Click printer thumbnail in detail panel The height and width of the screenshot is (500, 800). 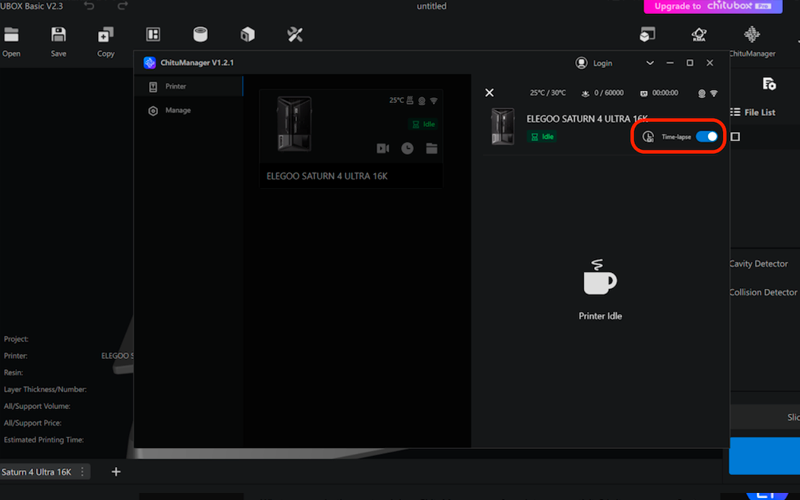pos(503,126)
